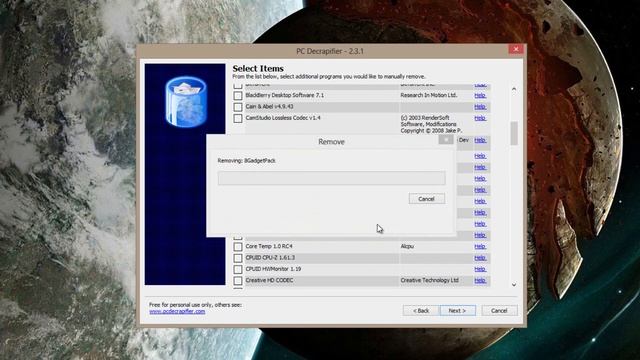The image size is (640, 360).
Task: Open Help link for Cain & Abel
Action: 480,107
